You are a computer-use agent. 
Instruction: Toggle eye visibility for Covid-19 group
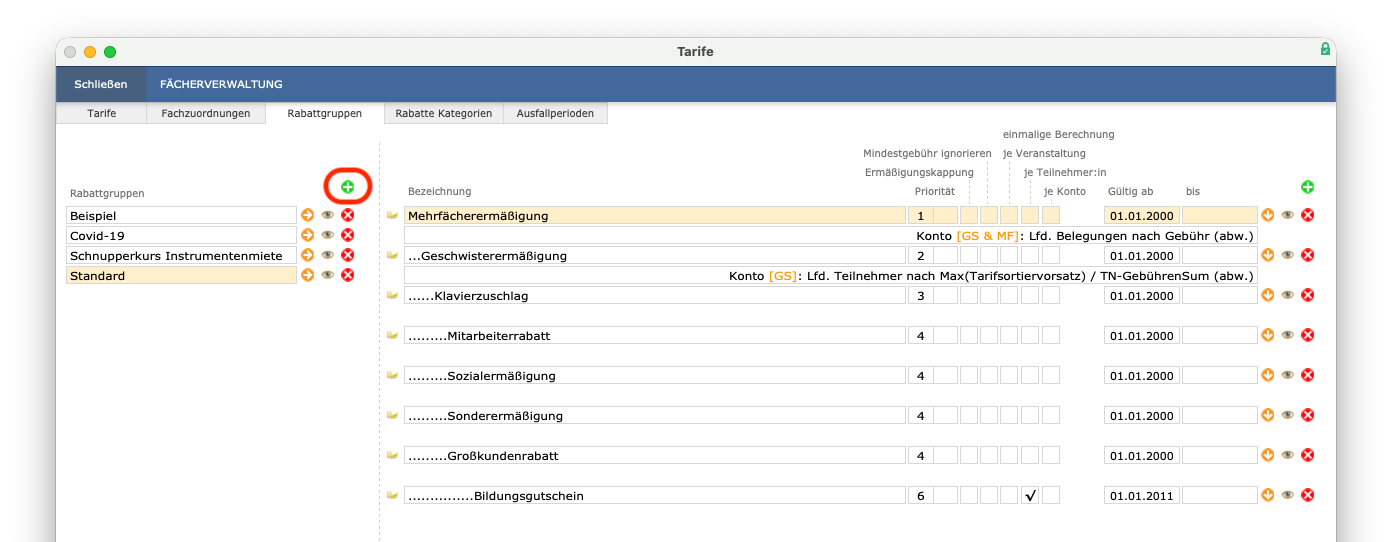pos(327,235)
